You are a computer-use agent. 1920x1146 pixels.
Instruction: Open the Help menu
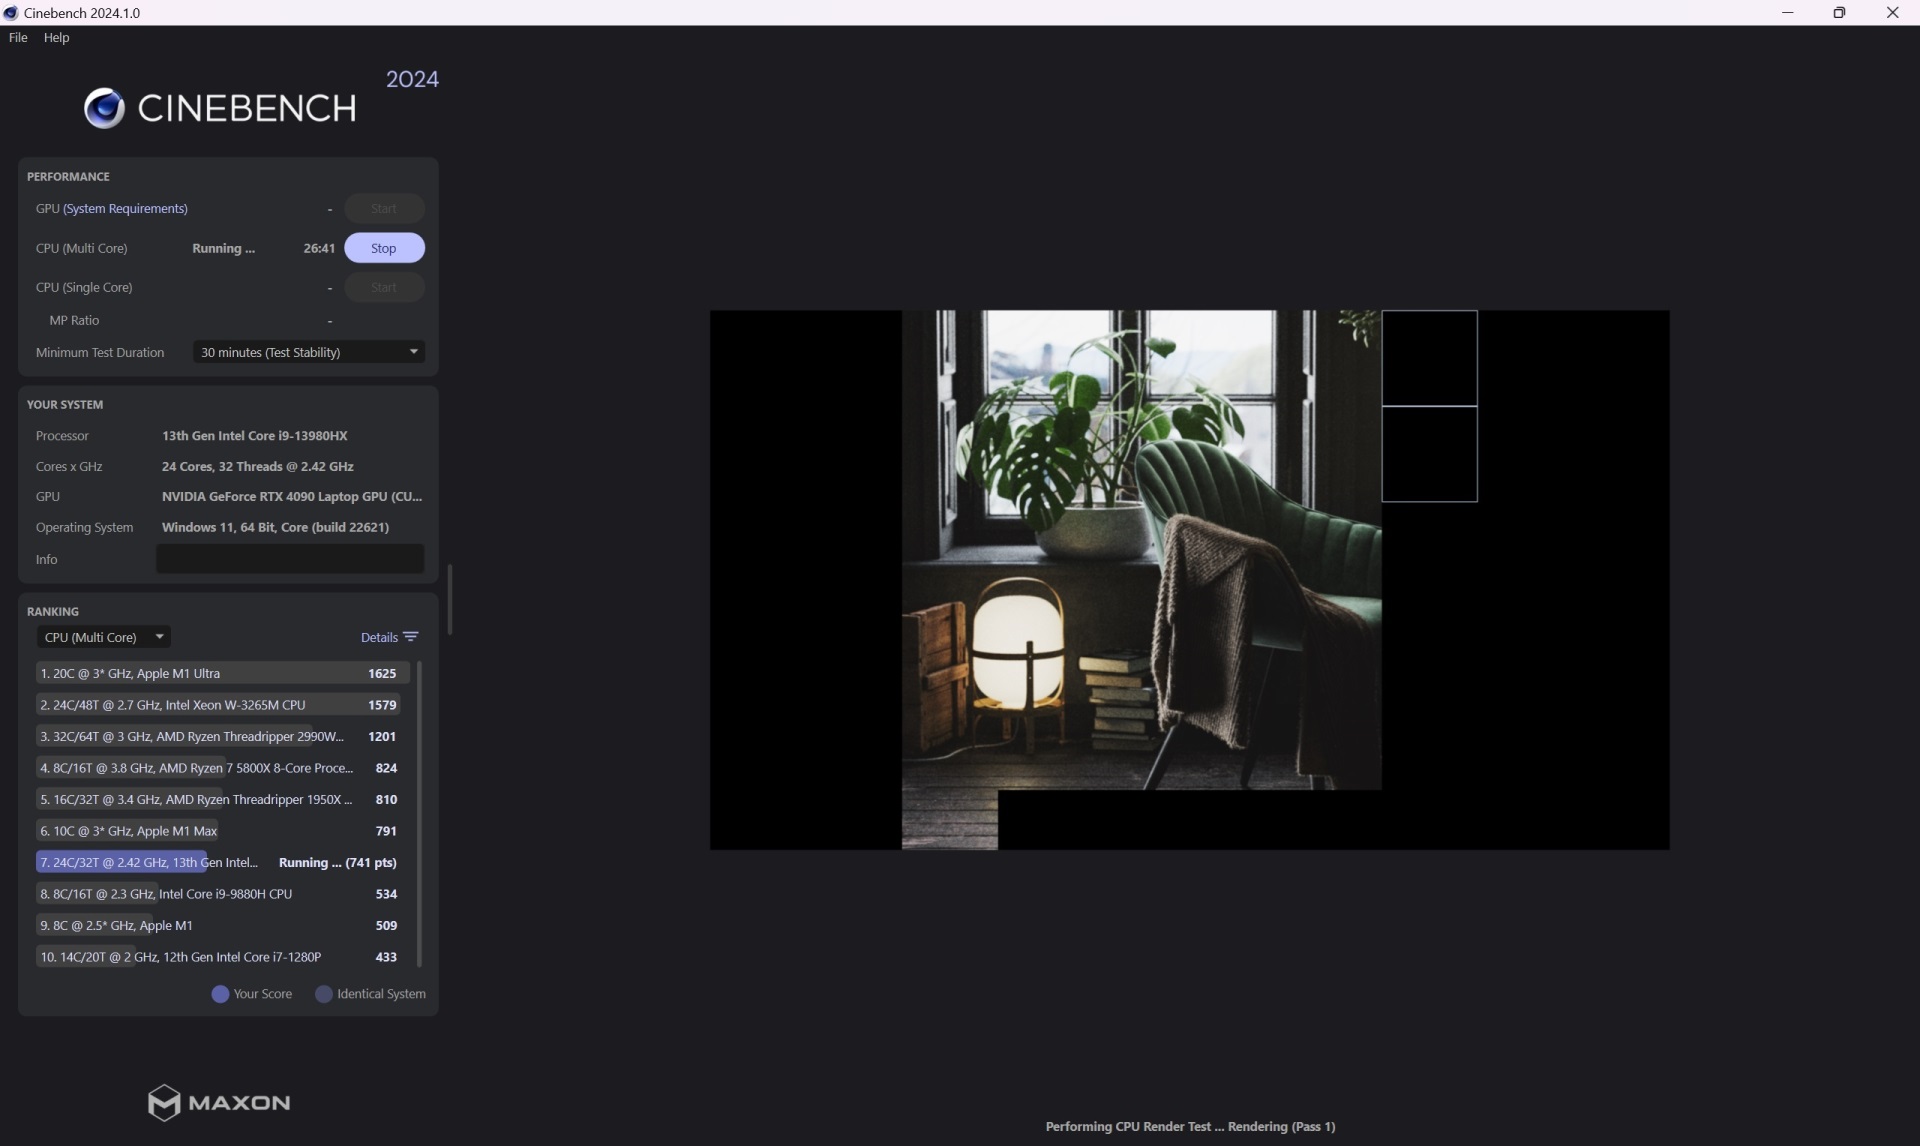56,37
